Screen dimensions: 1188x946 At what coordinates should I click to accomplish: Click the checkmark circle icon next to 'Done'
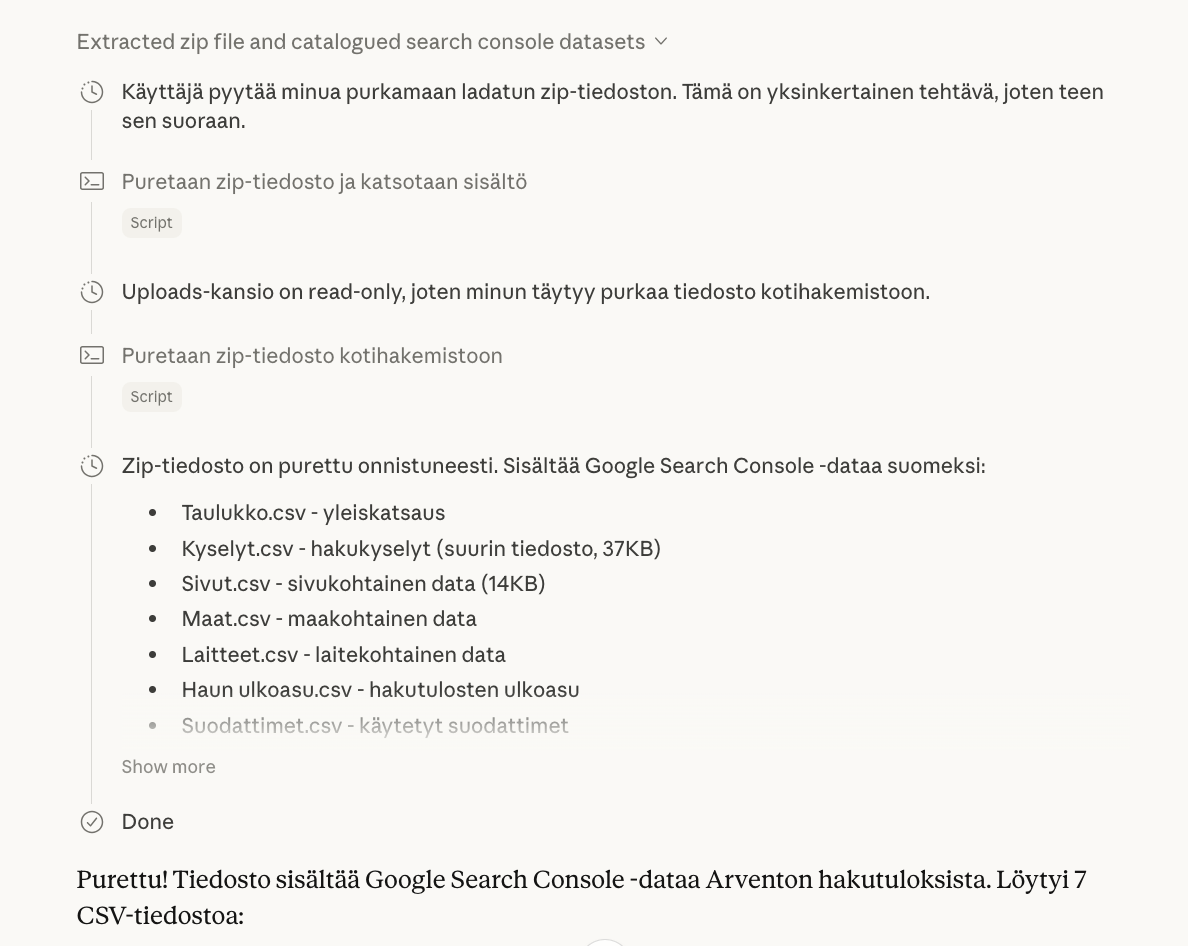pyautogui.click(x=91, y=821)
